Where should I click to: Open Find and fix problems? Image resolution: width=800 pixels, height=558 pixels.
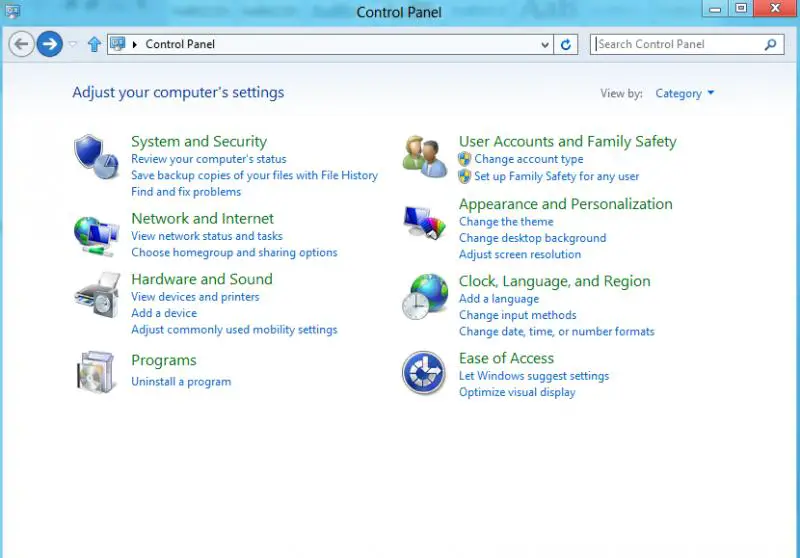(186, 192)
